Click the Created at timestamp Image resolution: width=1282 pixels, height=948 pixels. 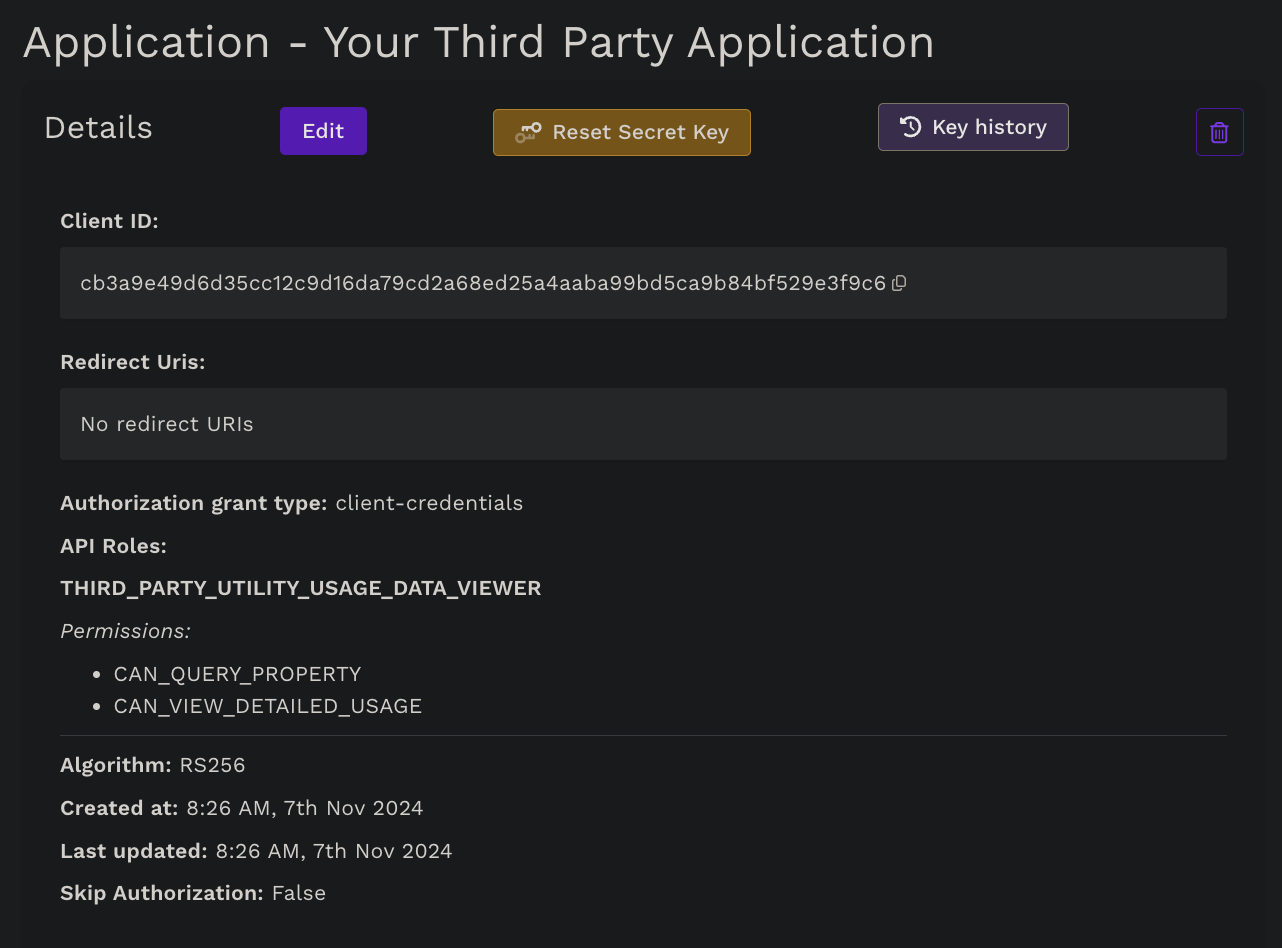(x=304, y=808)
